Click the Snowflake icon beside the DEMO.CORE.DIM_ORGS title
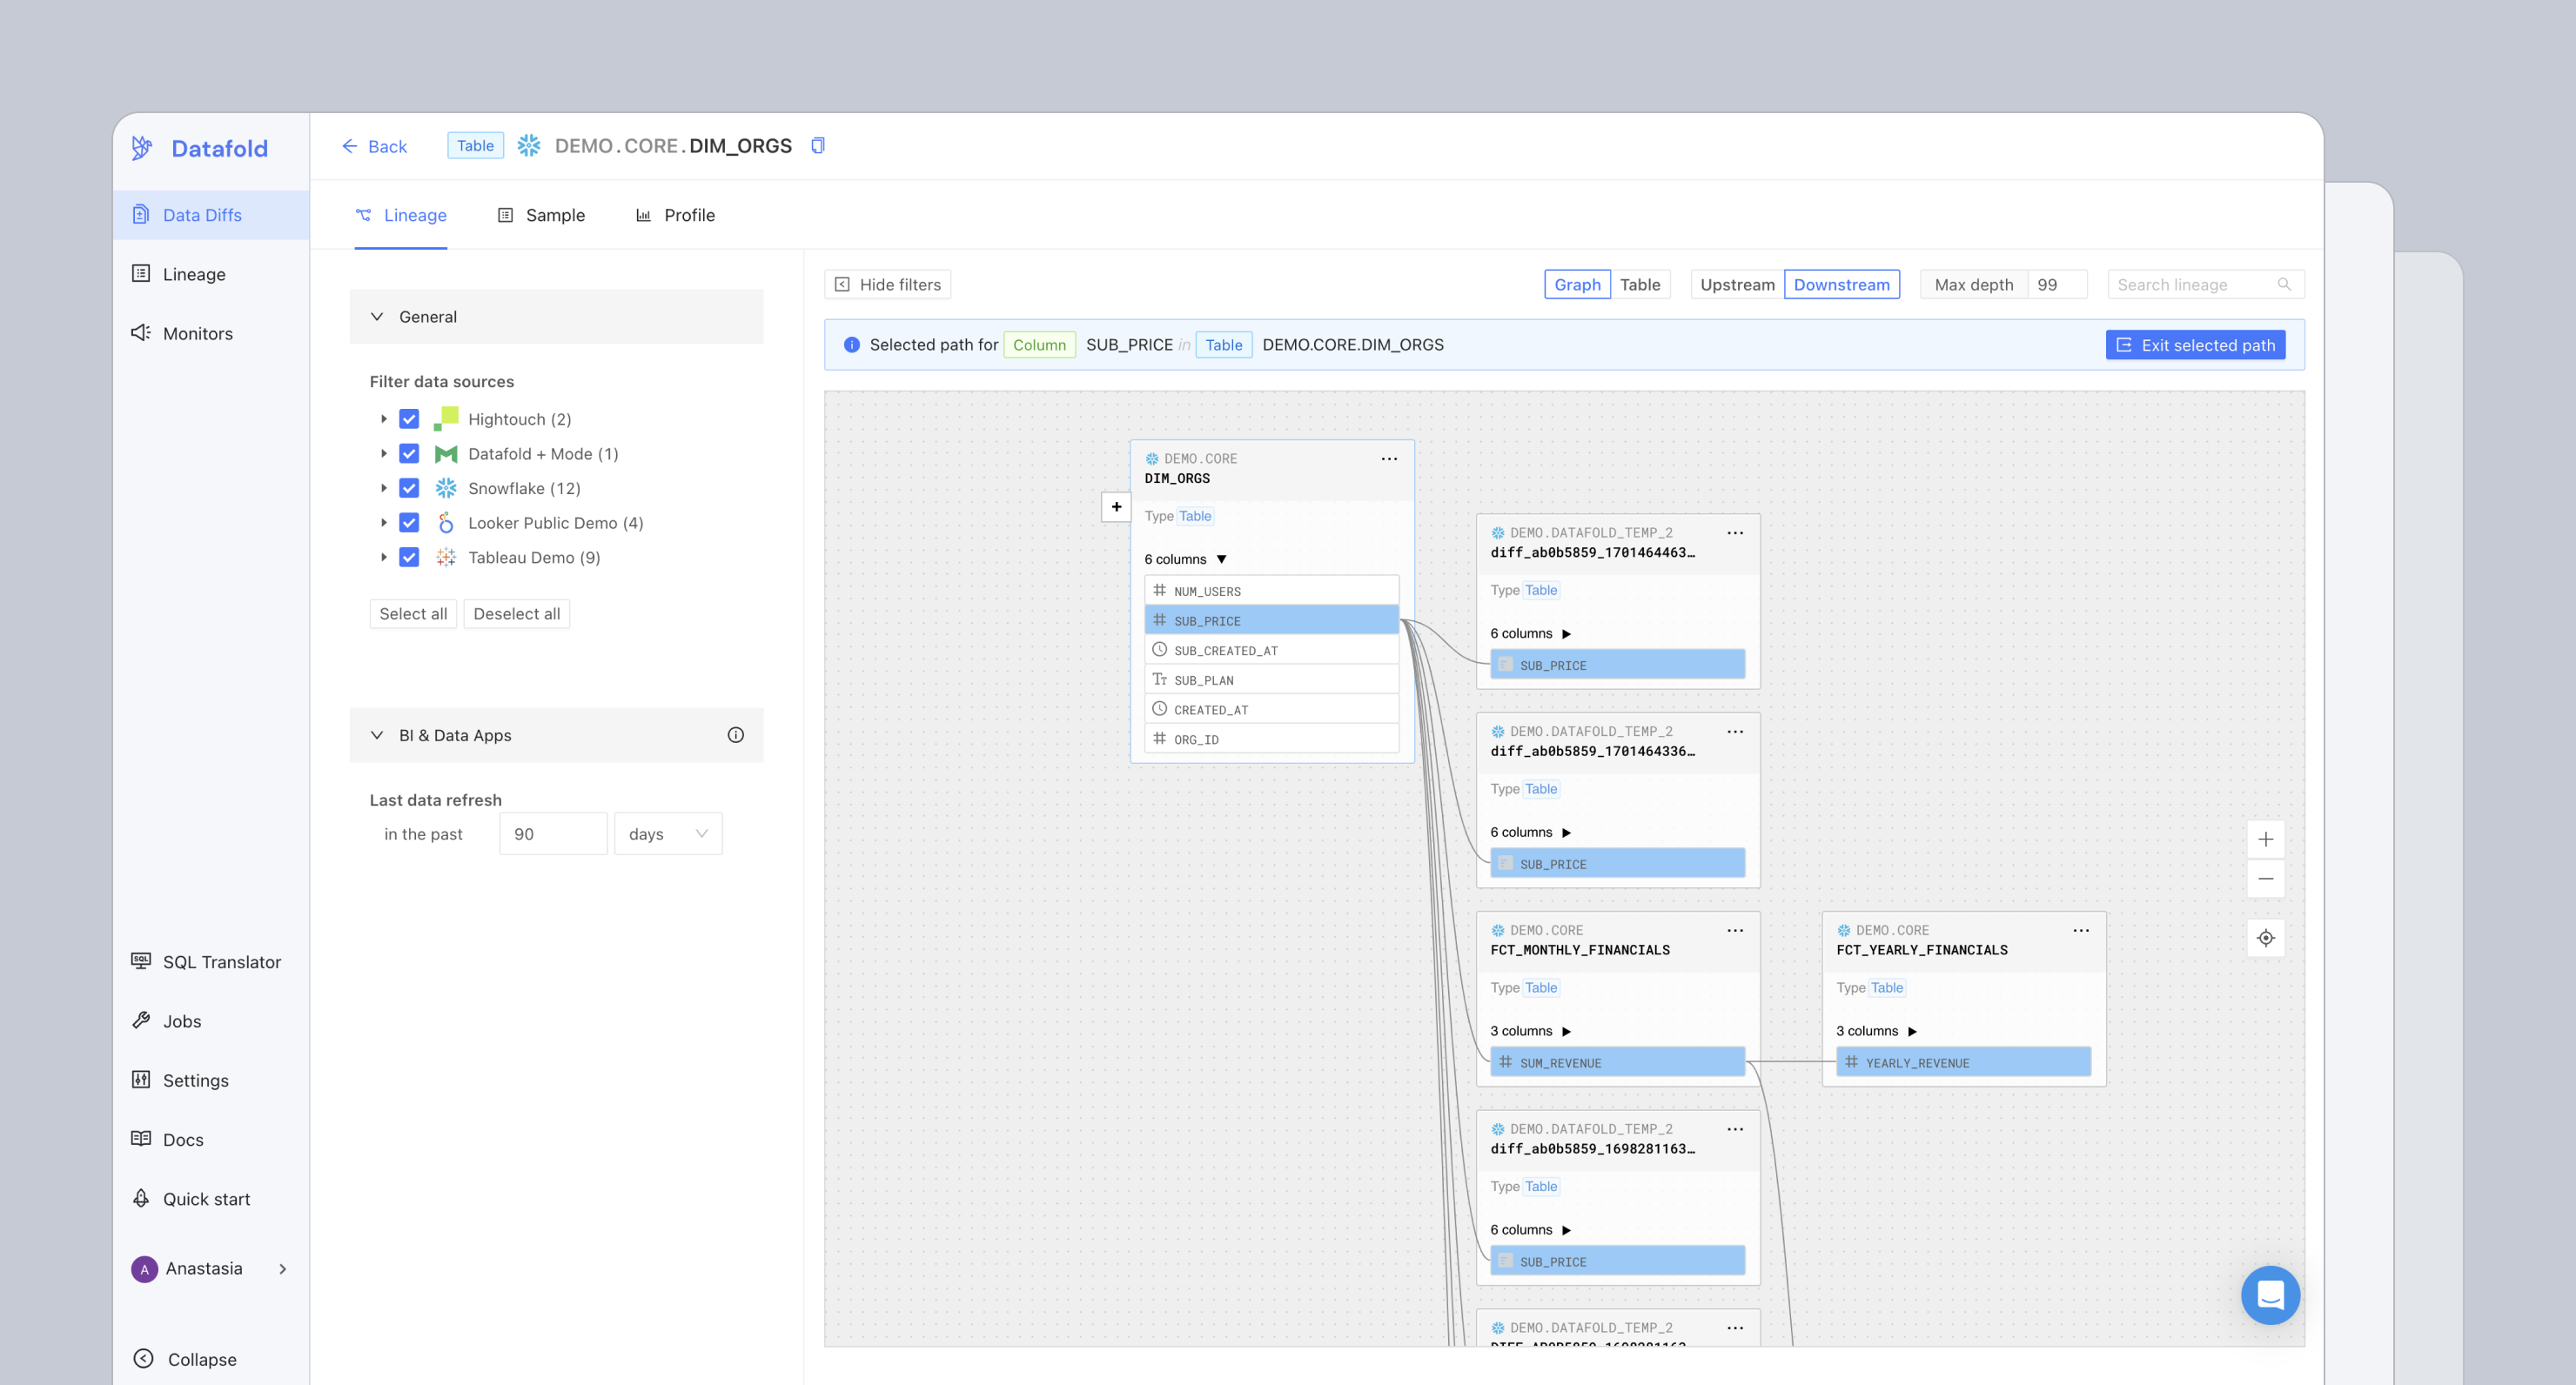The image size is (2576, 1385). (529, 146)
